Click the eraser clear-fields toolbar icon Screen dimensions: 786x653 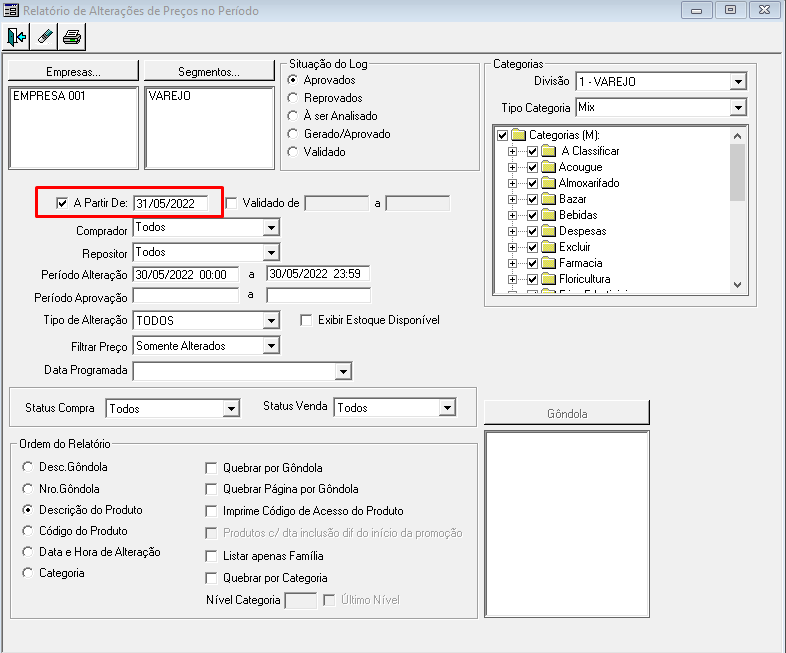[x=44, y=37]
